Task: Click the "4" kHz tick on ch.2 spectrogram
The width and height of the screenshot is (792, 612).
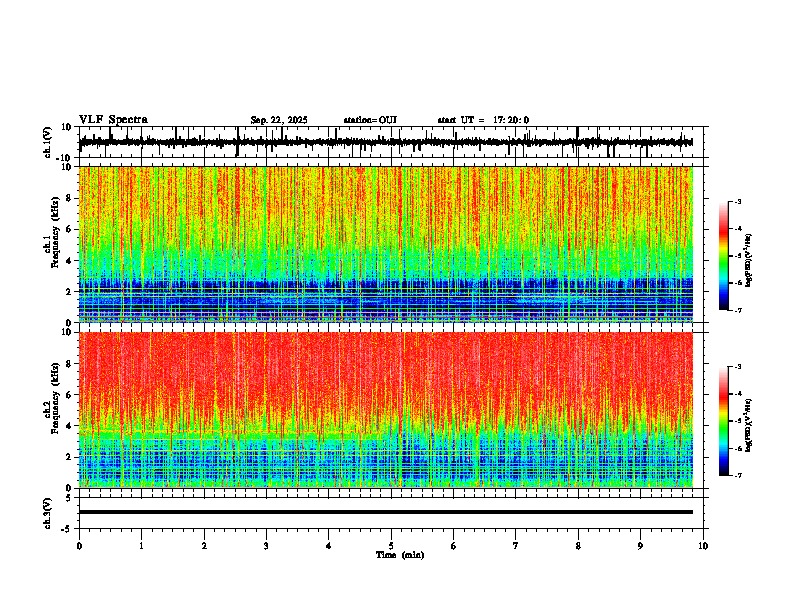Action: 70,426
